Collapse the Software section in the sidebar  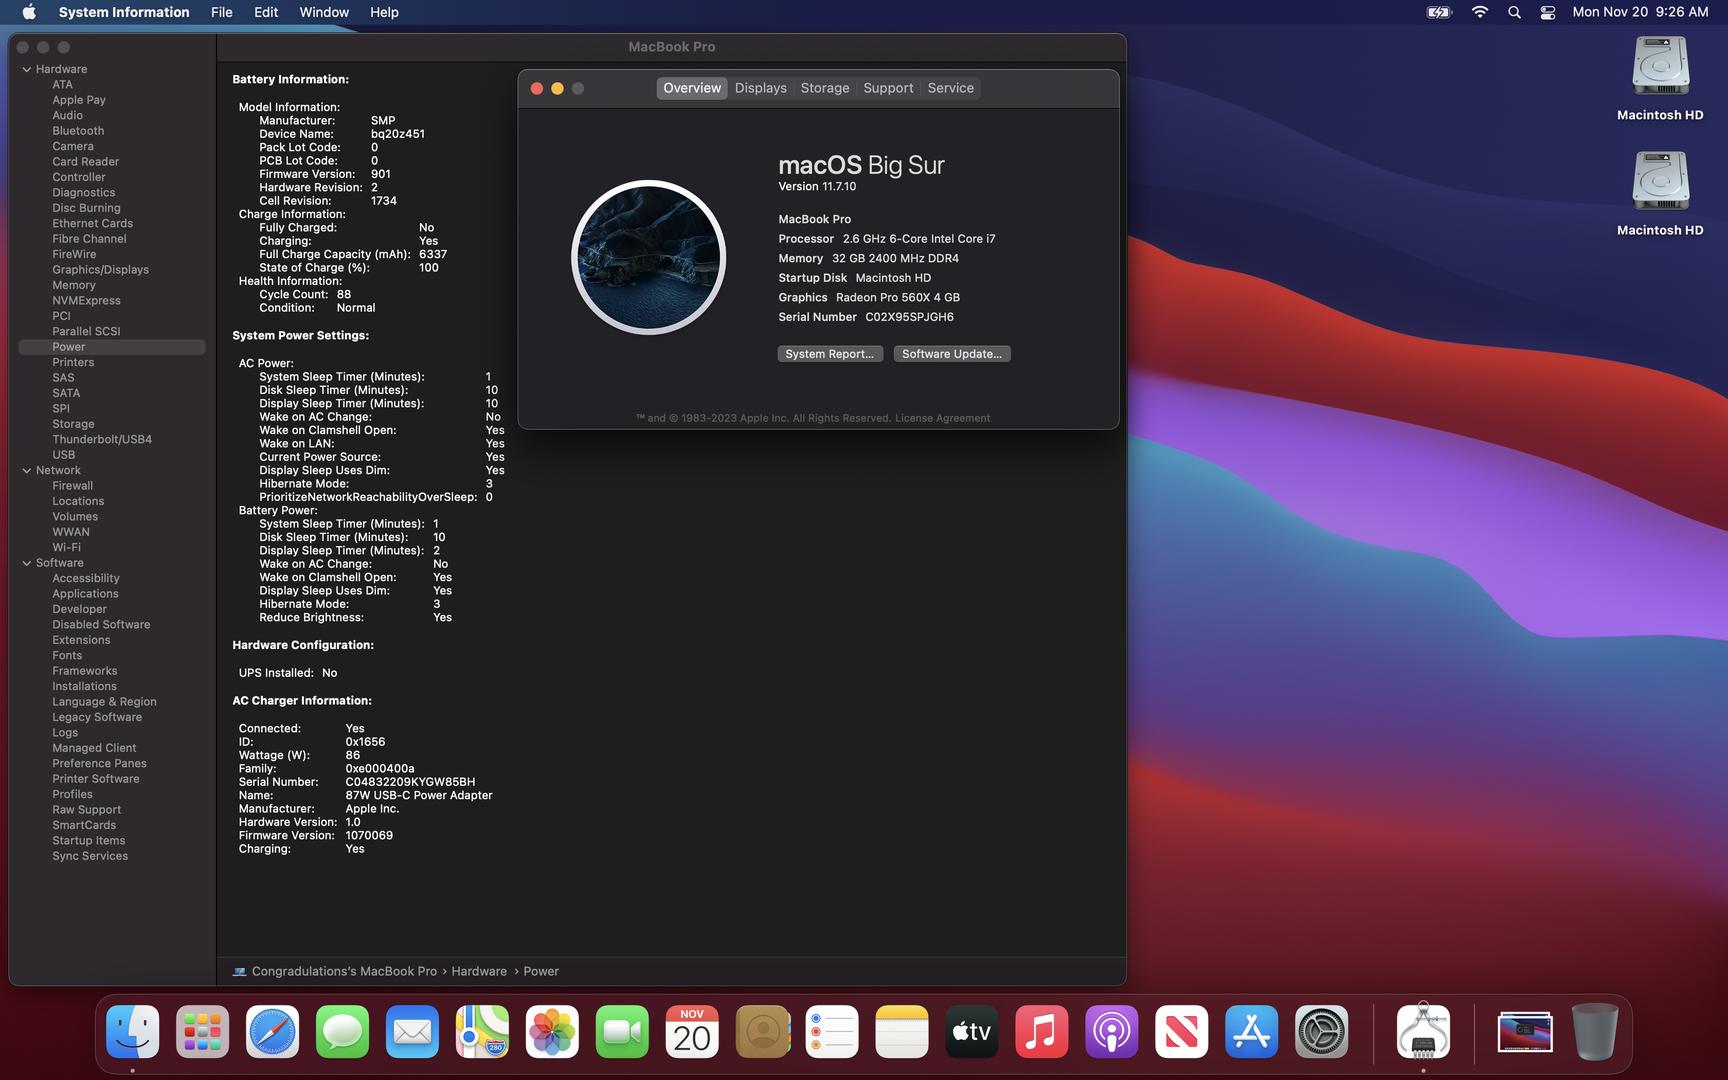pyautogui.click(x=26, y=562)
